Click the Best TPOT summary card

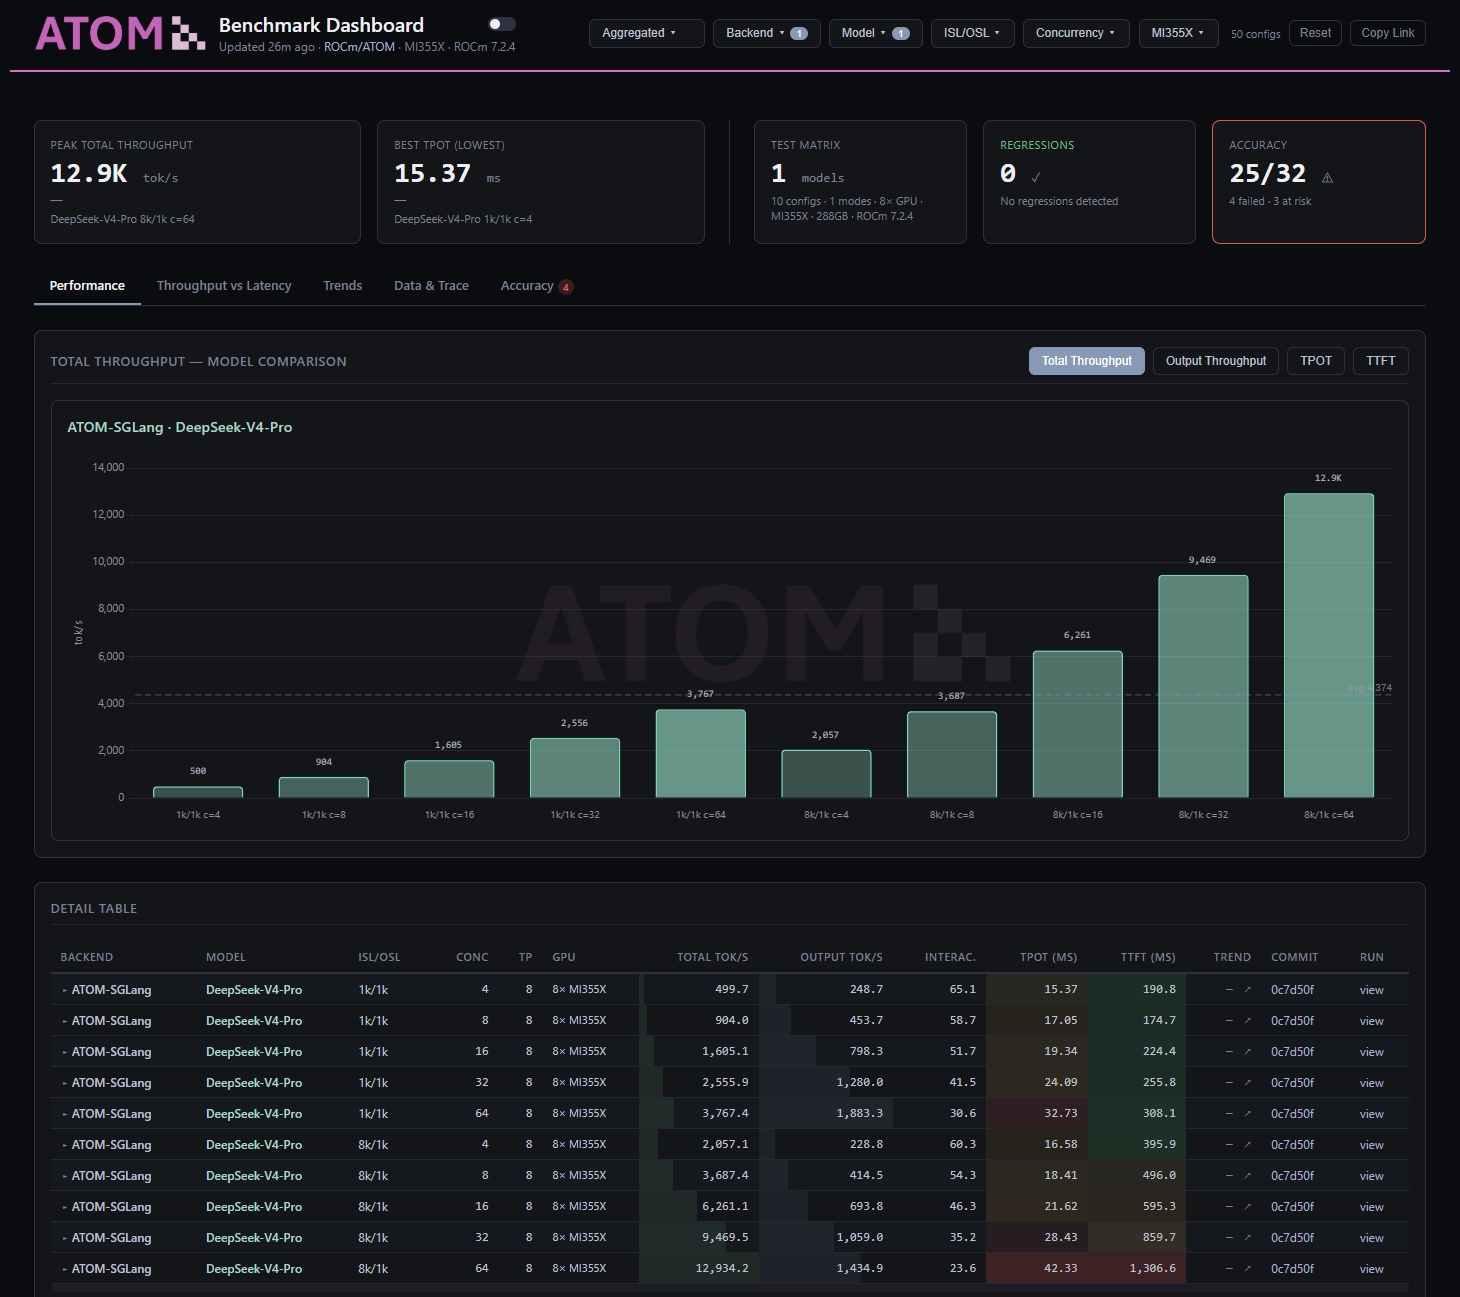(x=540, y=182)
